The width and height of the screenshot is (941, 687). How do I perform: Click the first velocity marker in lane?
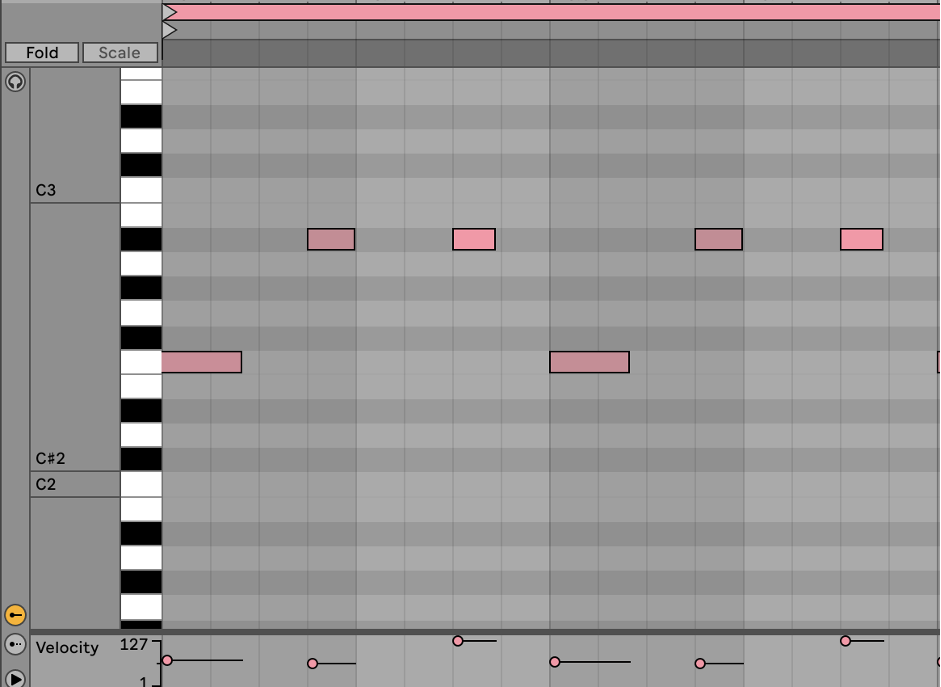tap(167, 661)
